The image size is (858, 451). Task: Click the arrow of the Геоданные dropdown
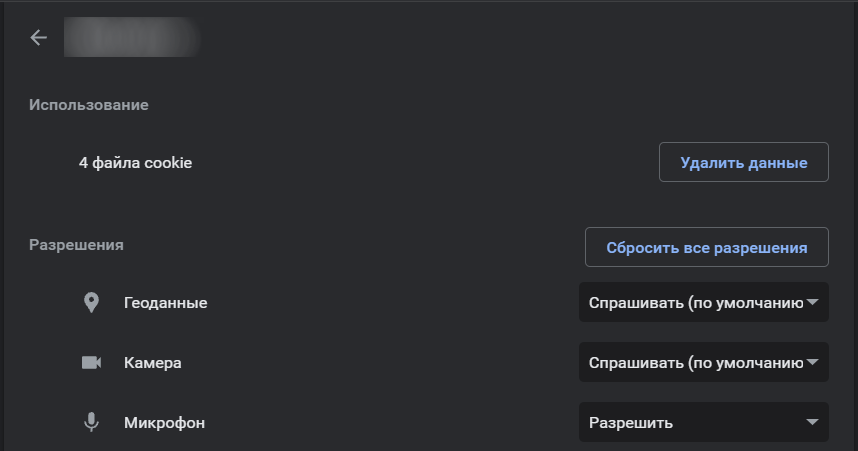[813, 302]
